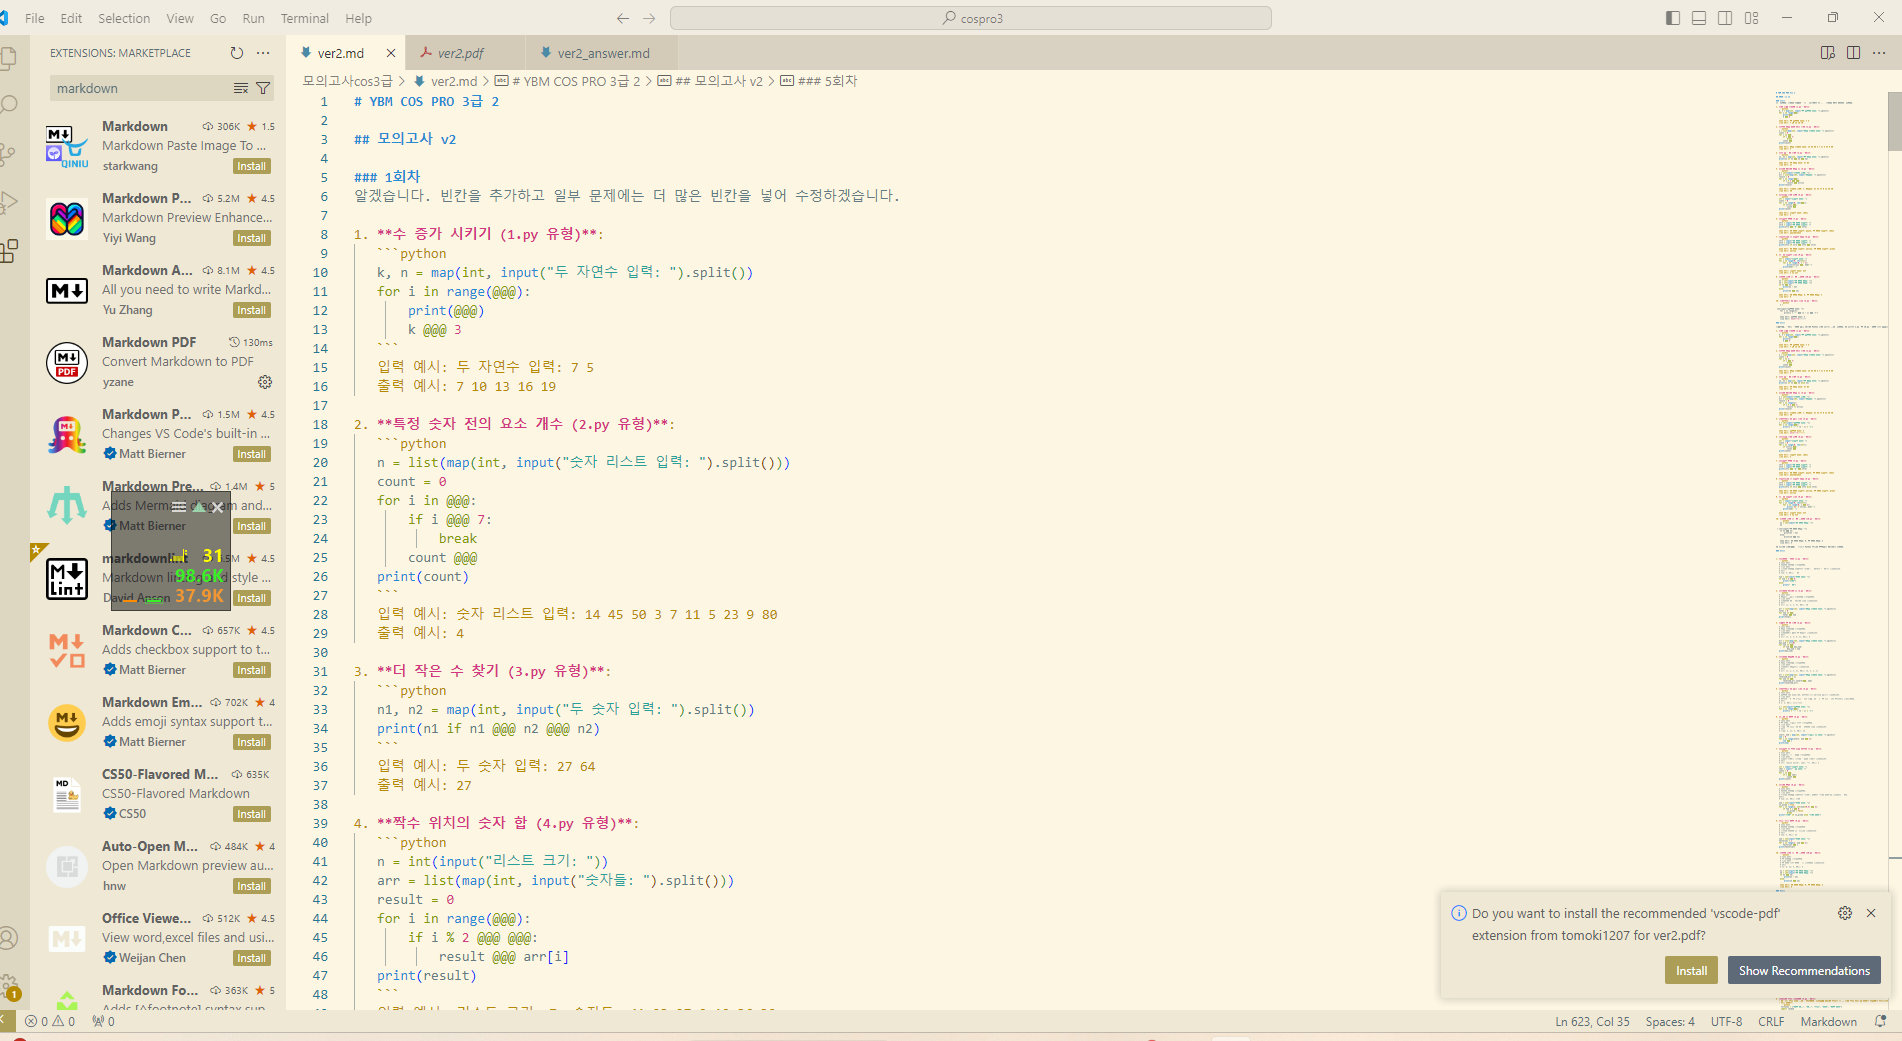Open the Search view in activity bar
This screenshot has width=1902, height=1041.
click(8, 105)
